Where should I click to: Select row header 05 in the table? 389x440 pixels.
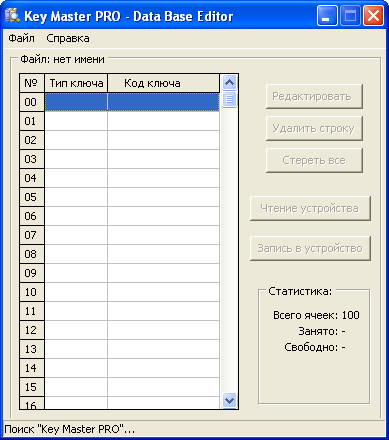(32, 197)
